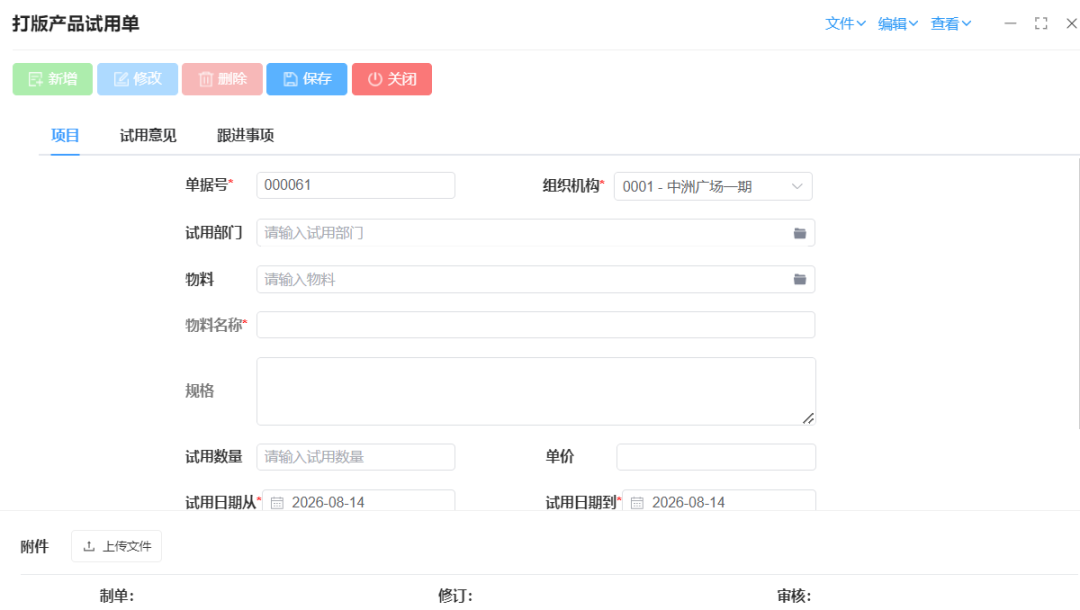Maximize the window to fullscreen

(1041, 23)
